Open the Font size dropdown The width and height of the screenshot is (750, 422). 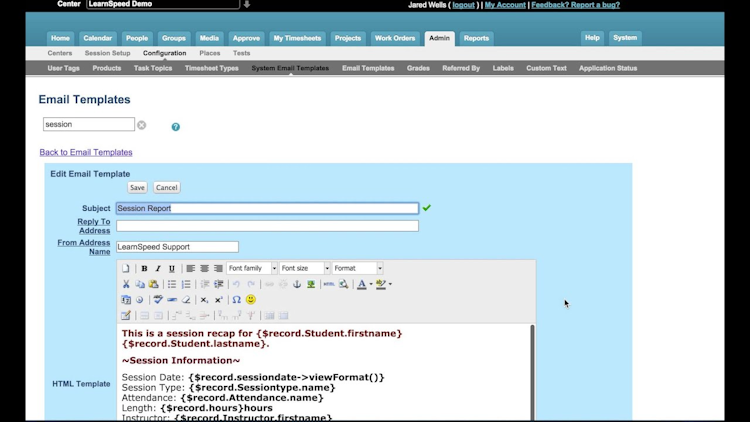pos(305,268)
